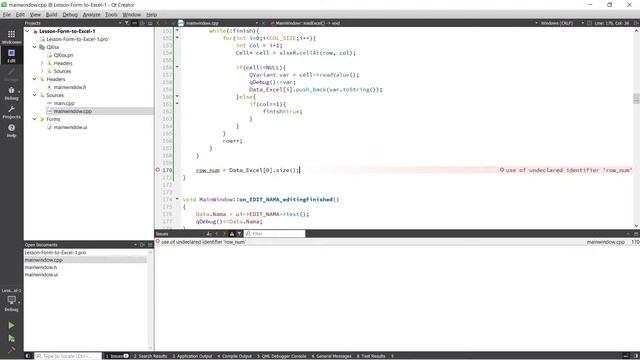Toggle the left sidebar visibility
Viewport: 640px width, 360px height.
28,356
